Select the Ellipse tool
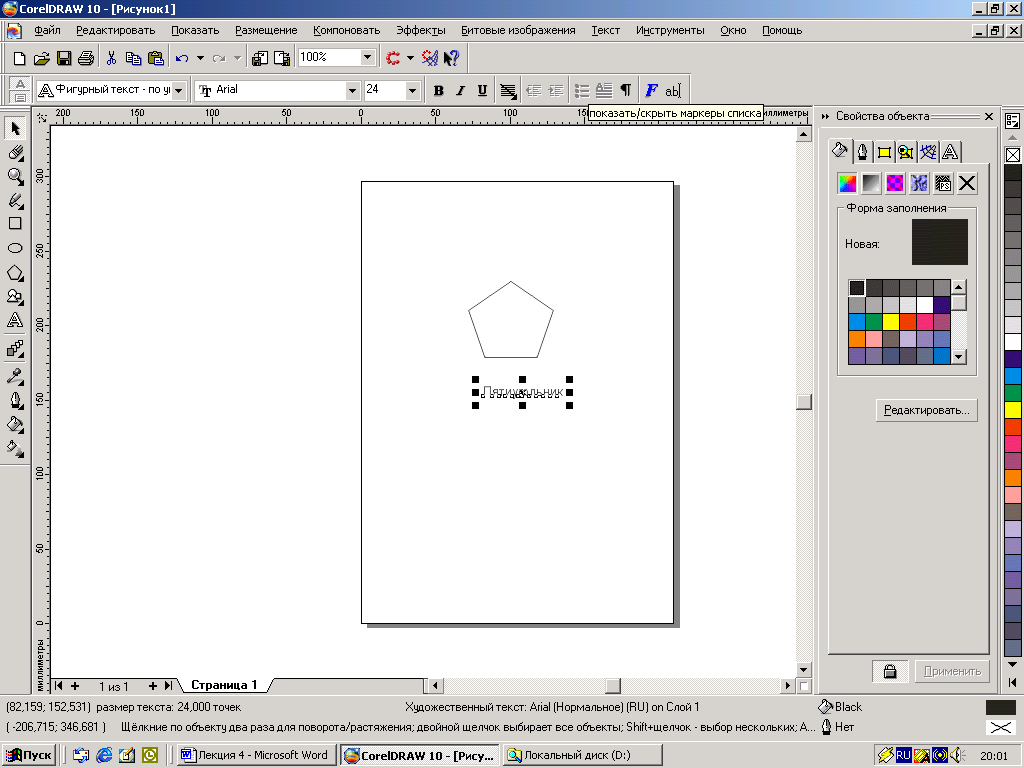The image size is (1024, 768). [15, 248]
